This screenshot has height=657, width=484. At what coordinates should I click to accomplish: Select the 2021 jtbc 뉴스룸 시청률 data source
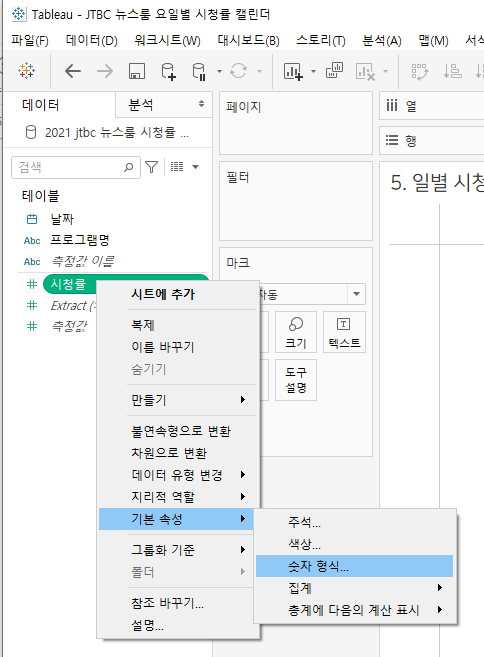[x=117, y=132]
